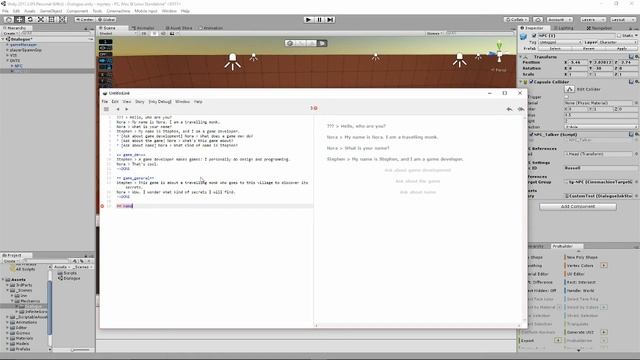This screenshot has height=360, width=640.
Task: Switch to the Animator tab
Action: [143, 28]
